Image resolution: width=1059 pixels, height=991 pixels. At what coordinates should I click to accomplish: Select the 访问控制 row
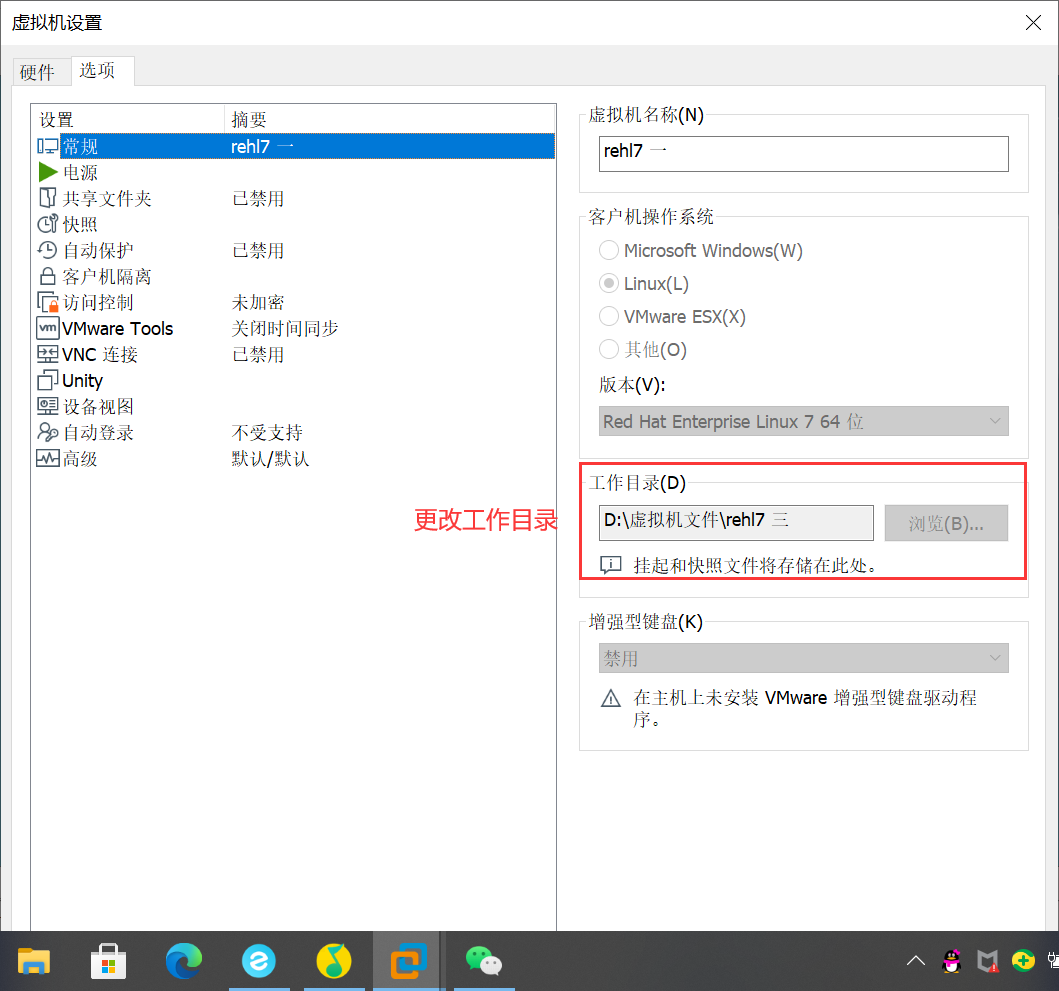point(295,302)
